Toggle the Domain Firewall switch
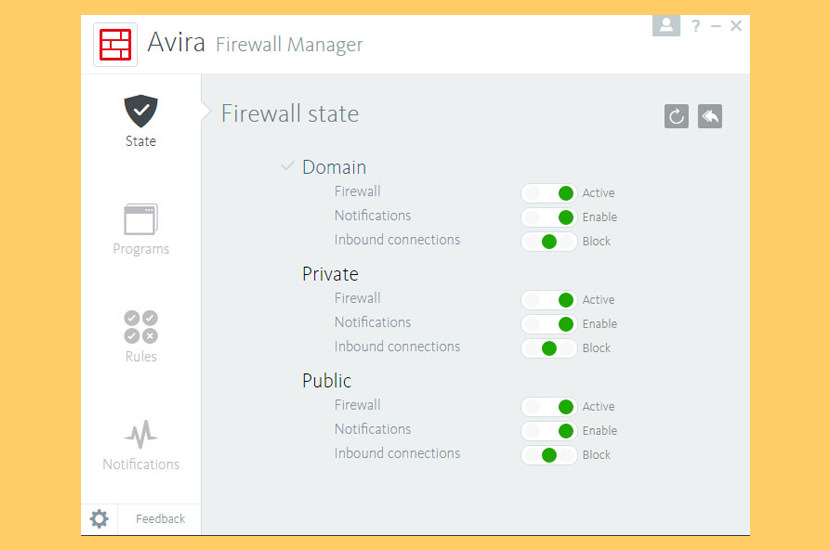Screen dimensions: 830x550 pyautogui.click(x=549, y=193)
